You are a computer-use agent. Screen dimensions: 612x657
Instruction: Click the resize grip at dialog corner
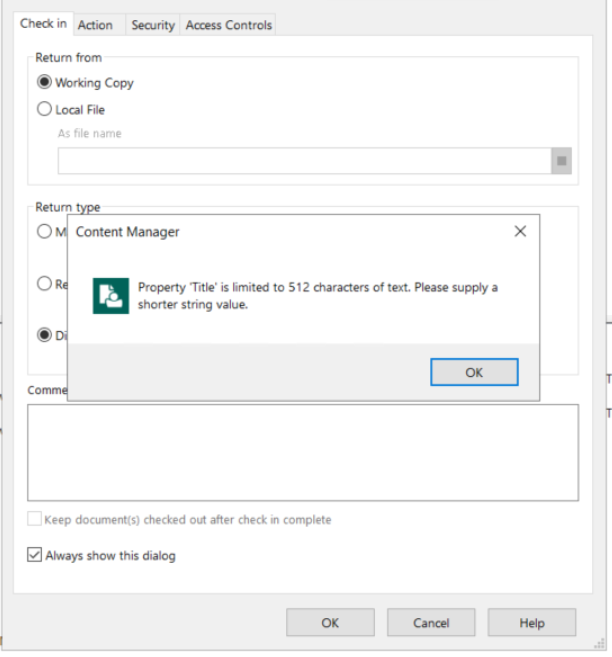[x=599, y=643]
